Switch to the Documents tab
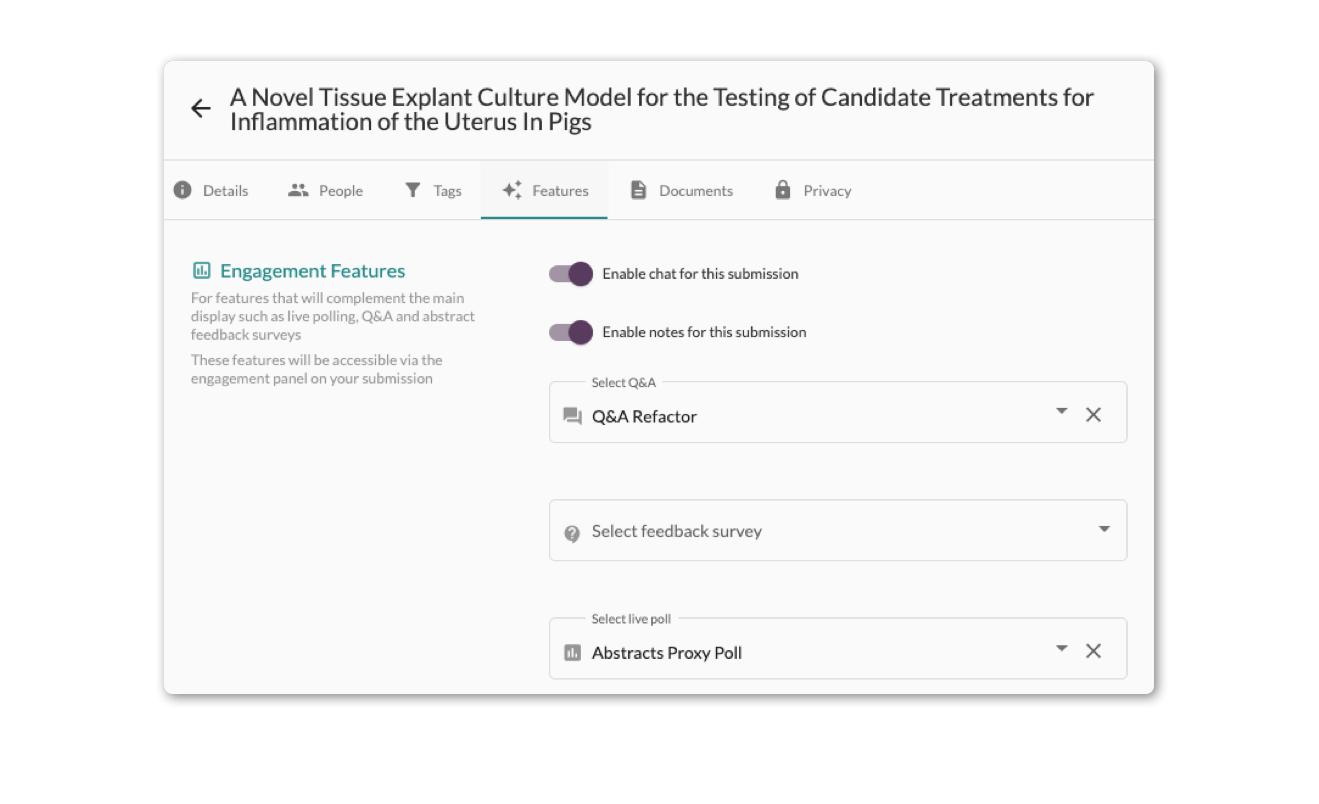This screenshot has height=804, width=1319. 695,191
